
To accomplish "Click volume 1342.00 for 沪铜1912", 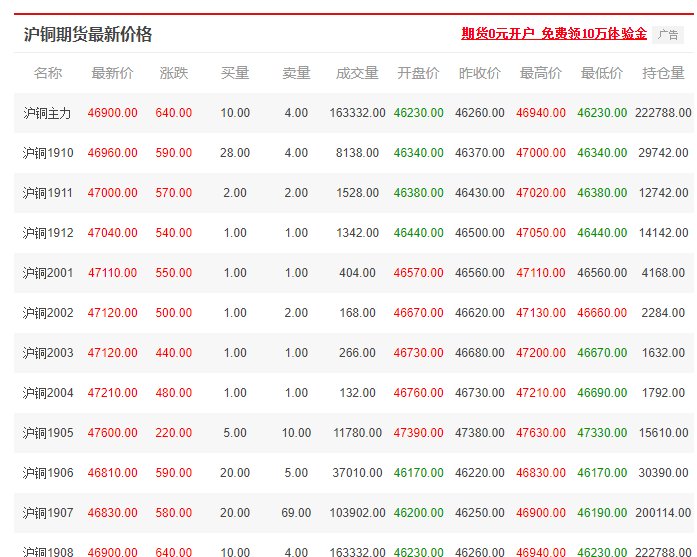I will click(x=357, y=233).
